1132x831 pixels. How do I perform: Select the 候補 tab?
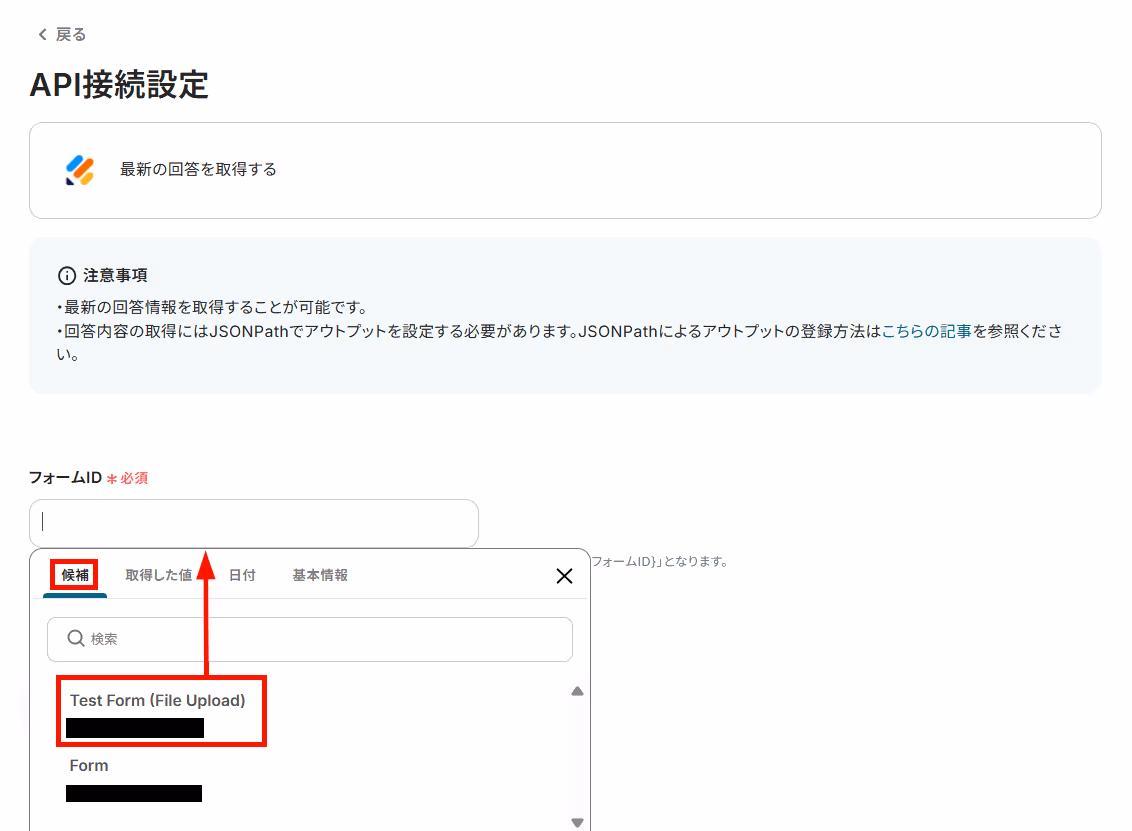[75, 575]
